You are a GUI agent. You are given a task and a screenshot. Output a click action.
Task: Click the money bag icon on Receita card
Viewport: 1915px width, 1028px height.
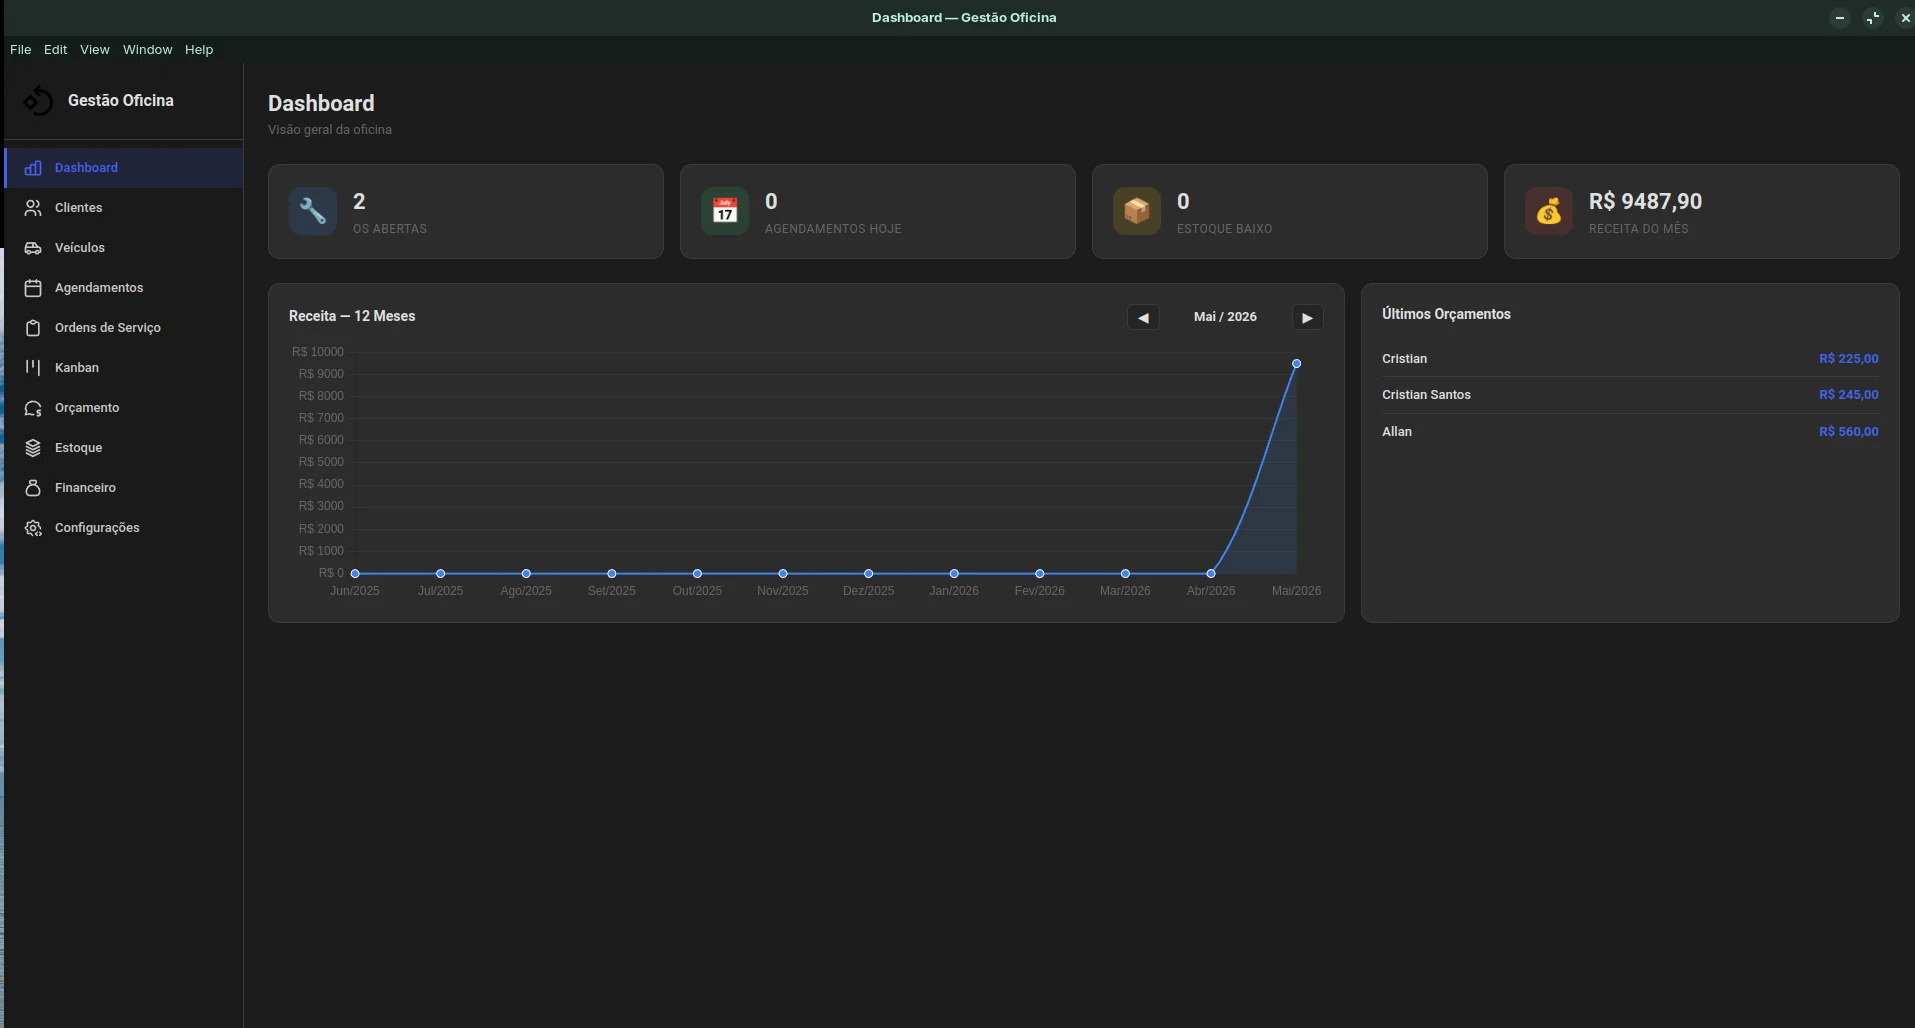[1549, 211]
